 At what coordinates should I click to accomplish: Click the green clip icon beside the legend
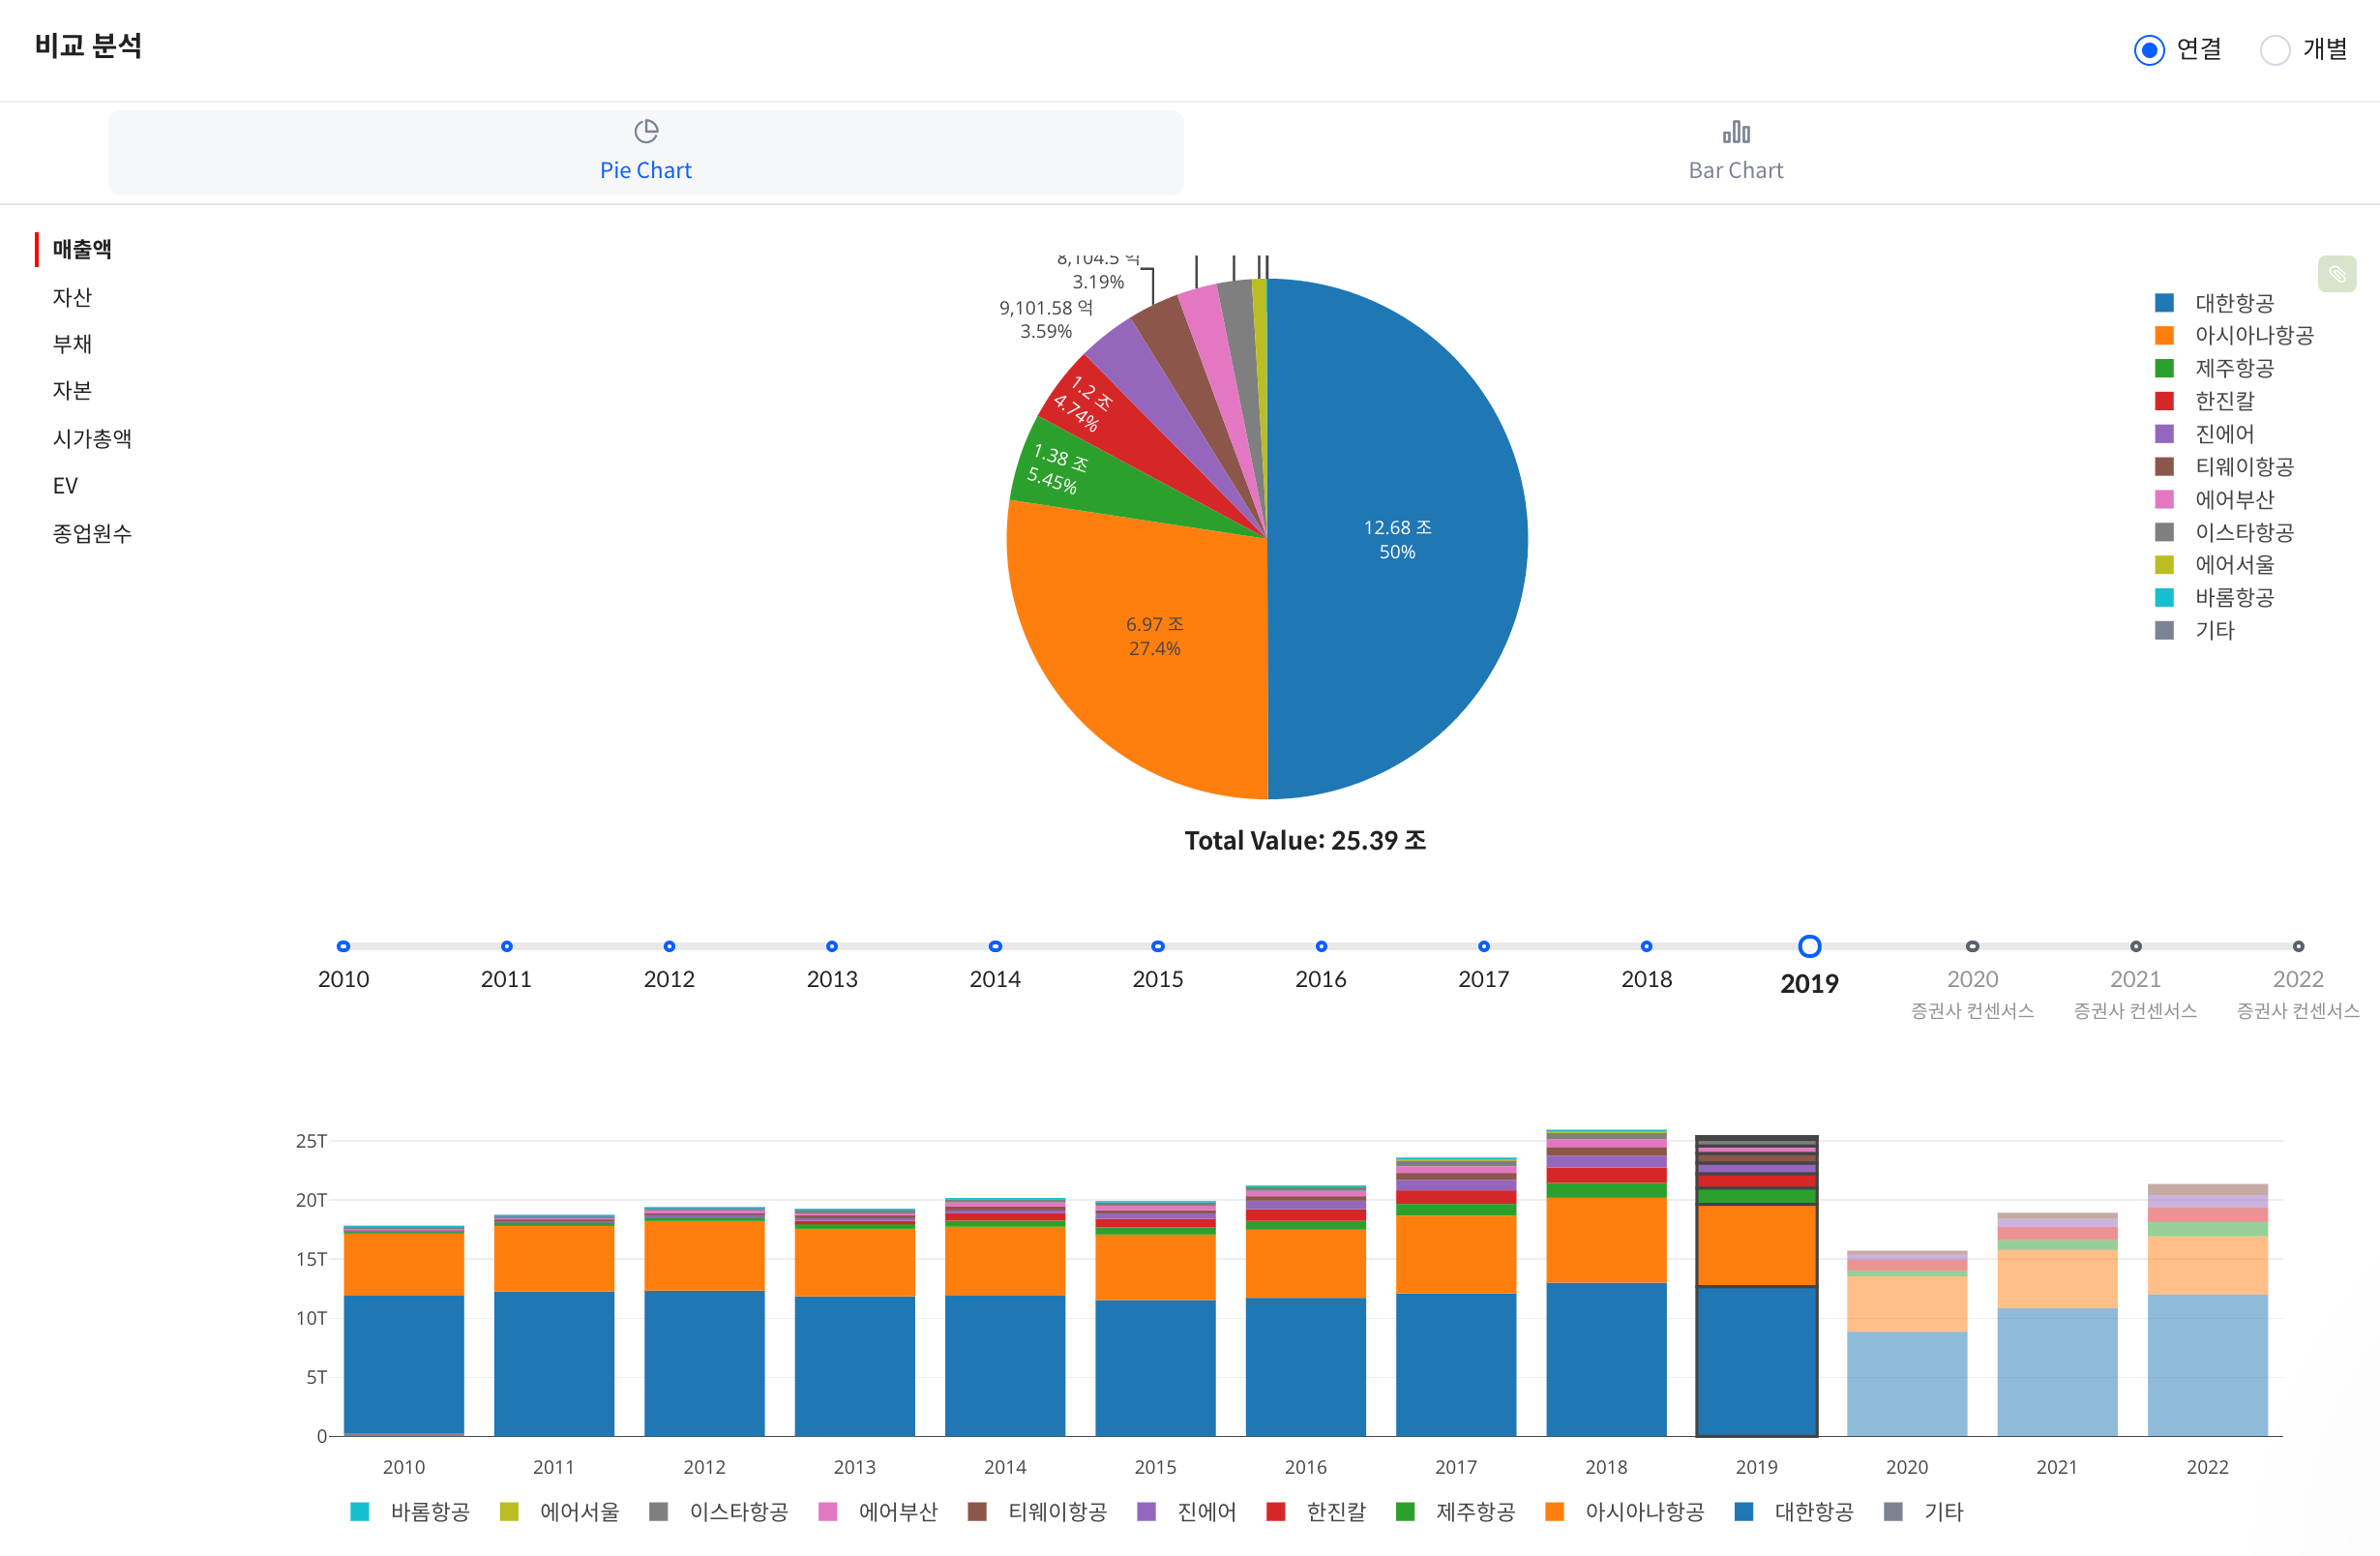pos(2337,274)
